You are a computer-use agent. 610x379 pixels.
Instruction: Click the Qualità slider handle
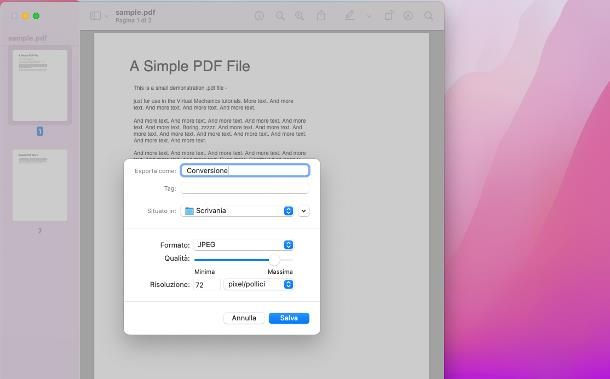click(x=274, y=259)
